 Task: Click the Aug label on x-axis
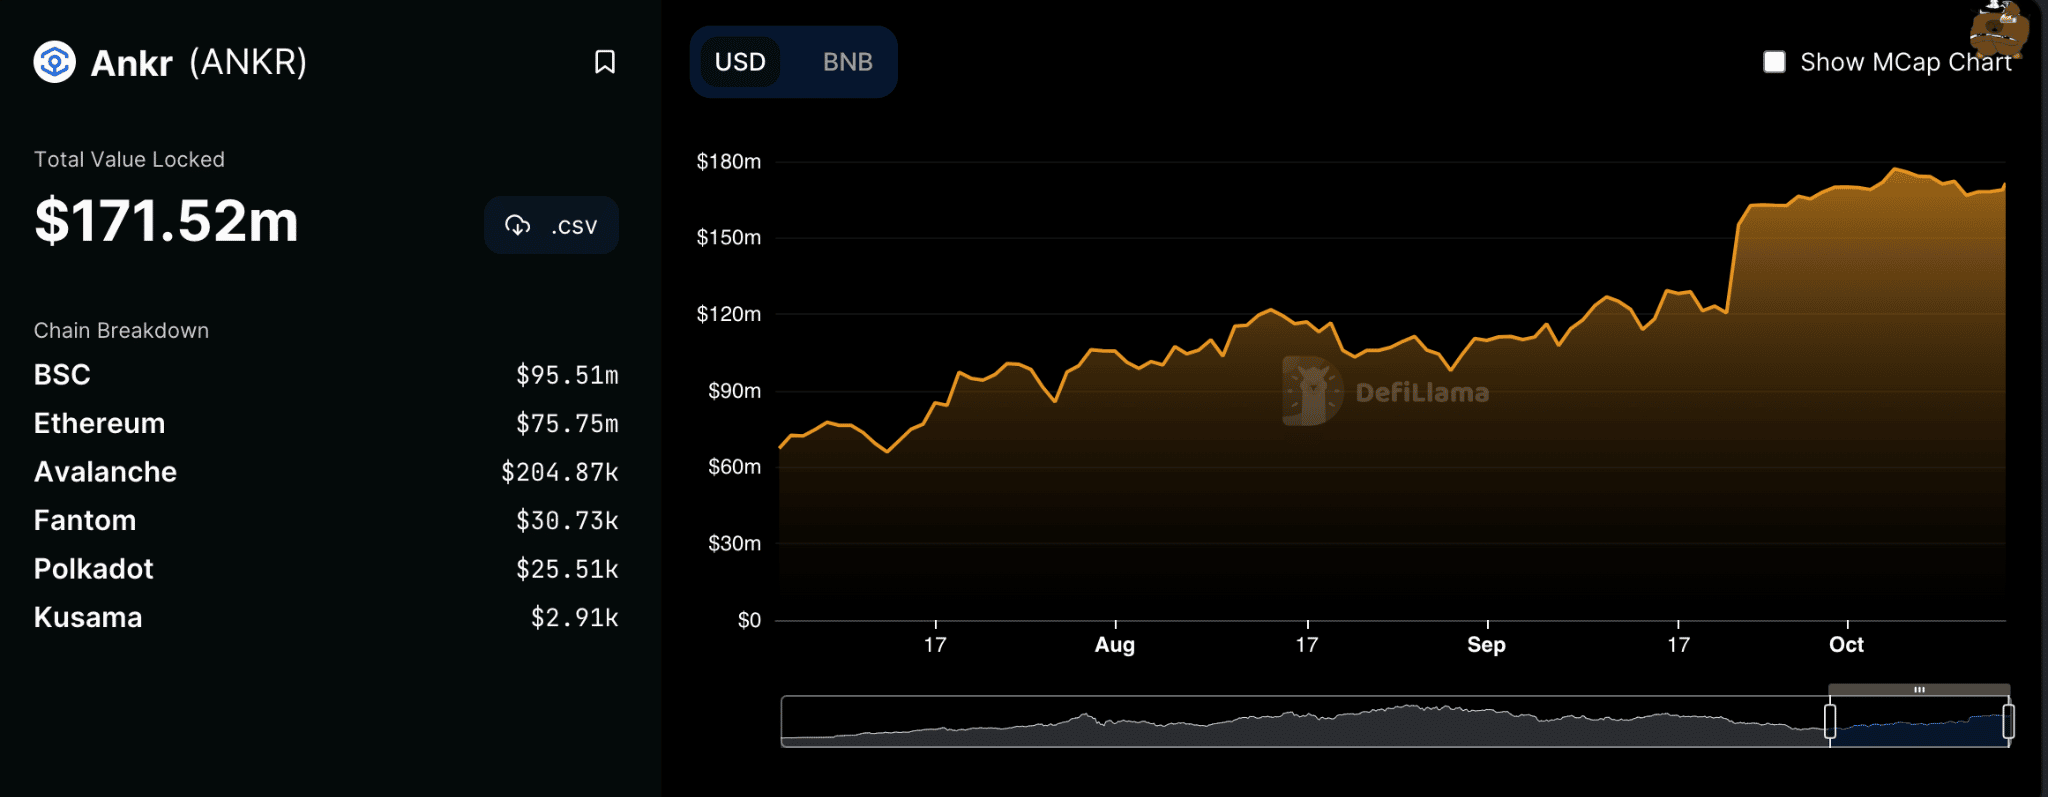(1115, 645)
